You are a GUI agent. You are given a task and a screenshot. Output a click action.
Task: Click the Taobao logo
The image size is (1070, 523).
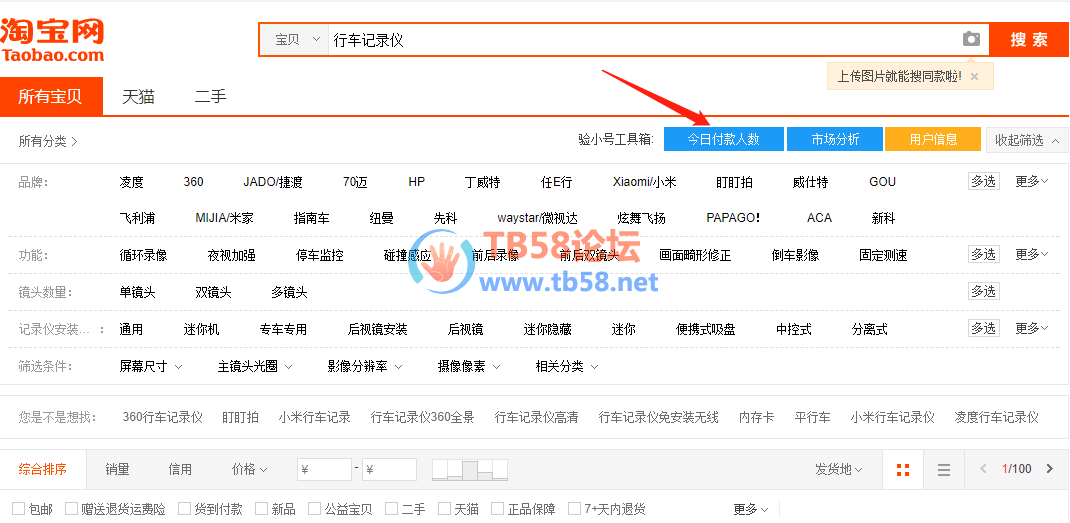pos(52,40)
